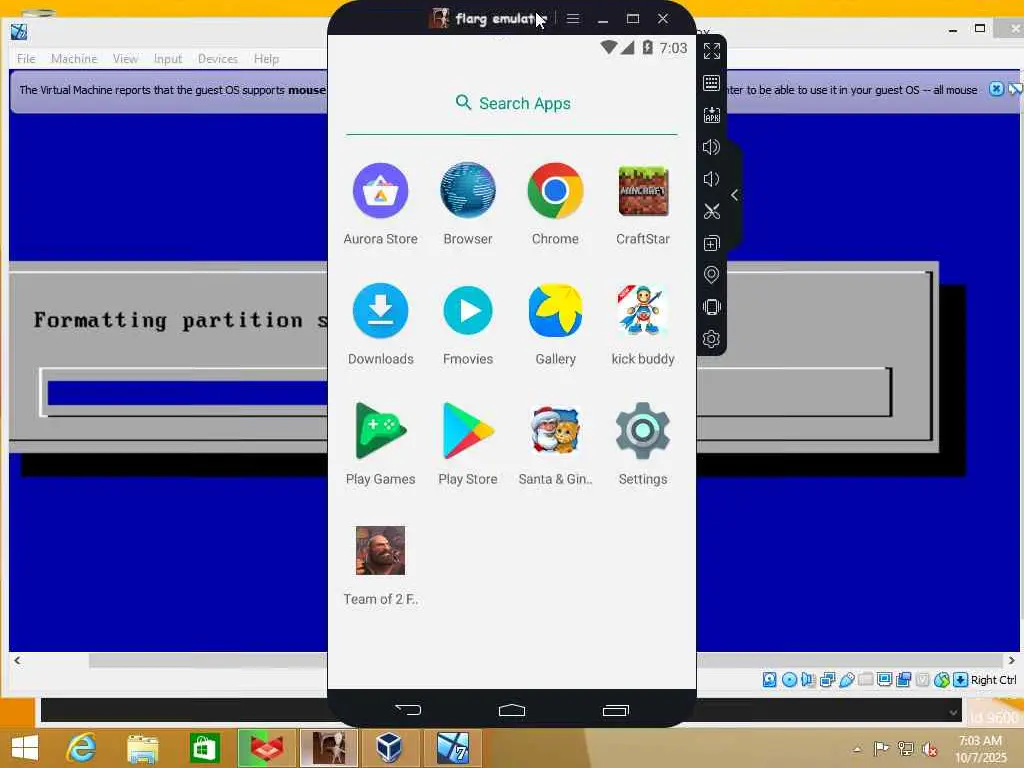Open the Input menu in VirtualBox

pos(168,59)
